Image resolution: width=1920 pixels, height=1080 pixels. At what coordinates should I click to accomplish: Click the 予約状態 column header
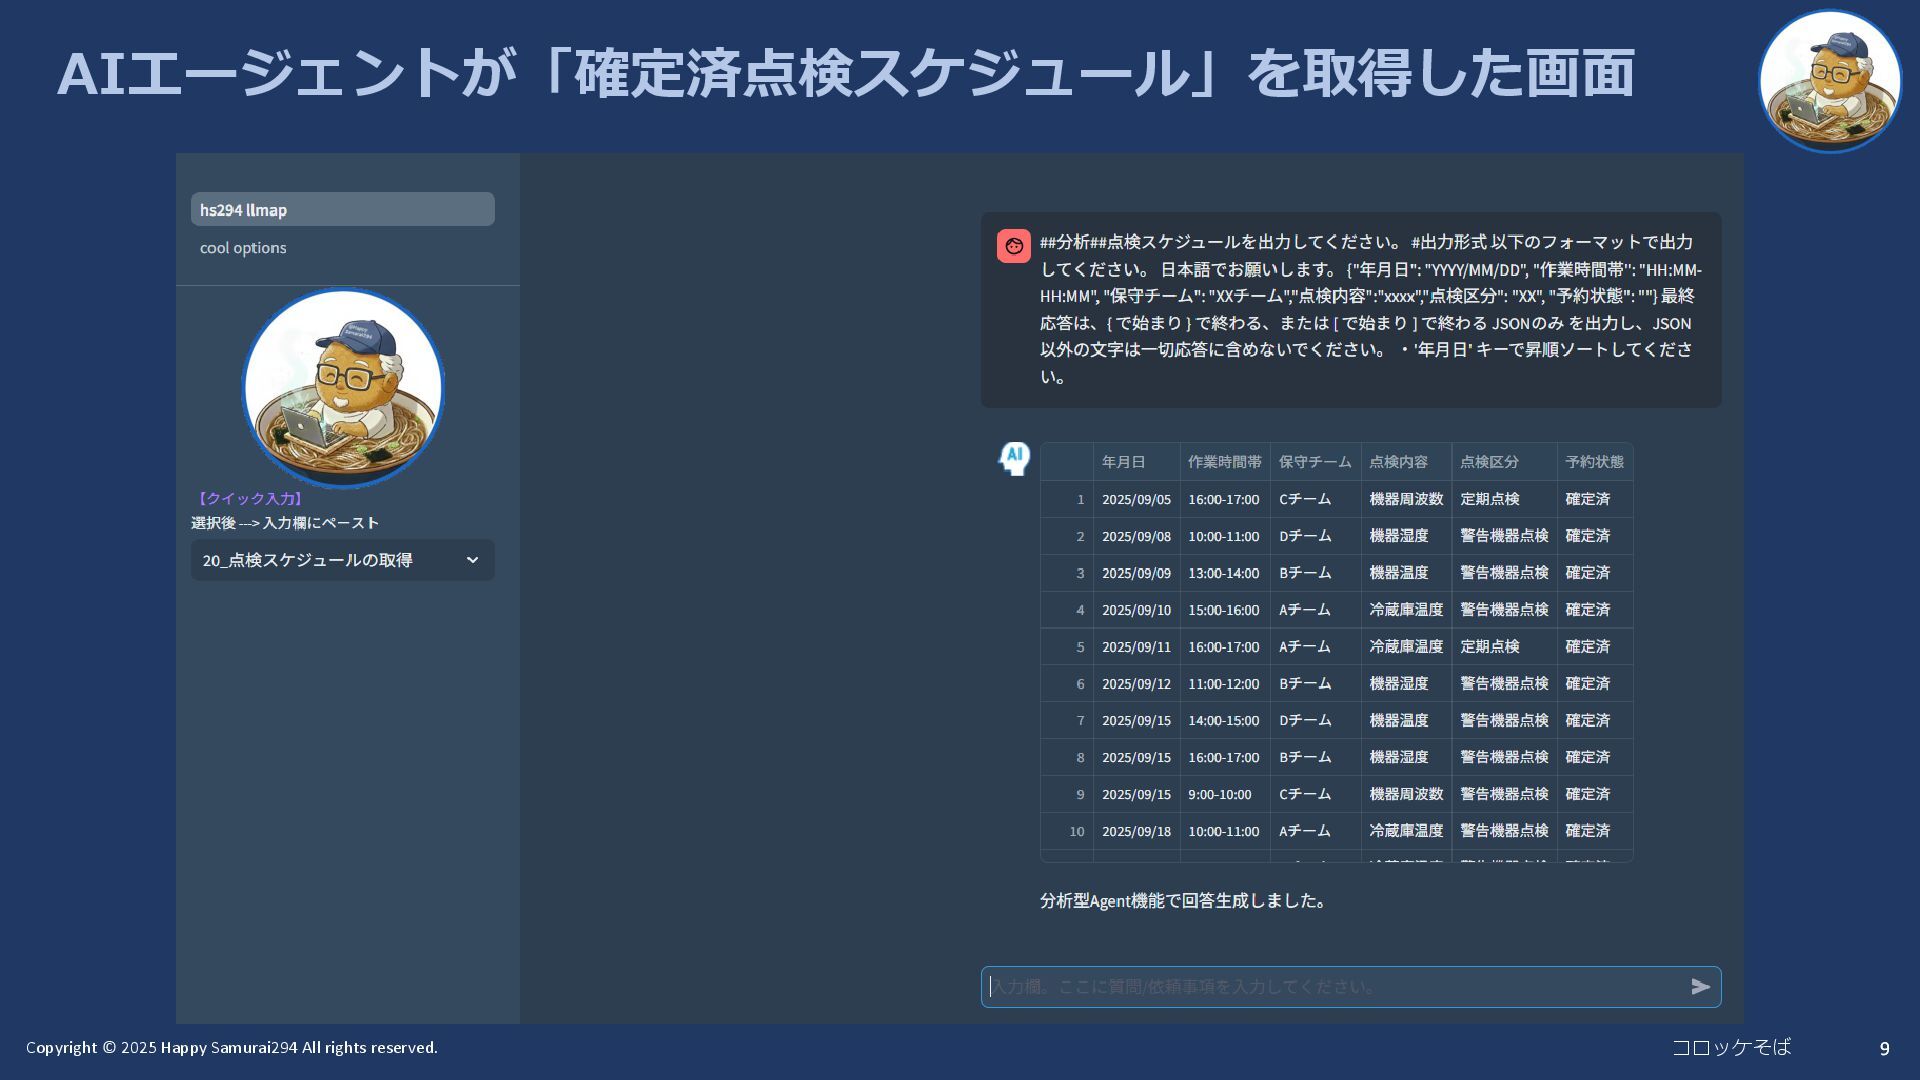(x=1594, y=462)
